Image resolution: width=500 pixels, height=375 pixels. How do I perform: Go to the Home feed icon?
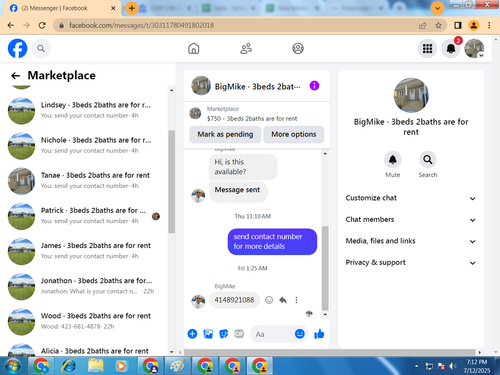(193, 49)
